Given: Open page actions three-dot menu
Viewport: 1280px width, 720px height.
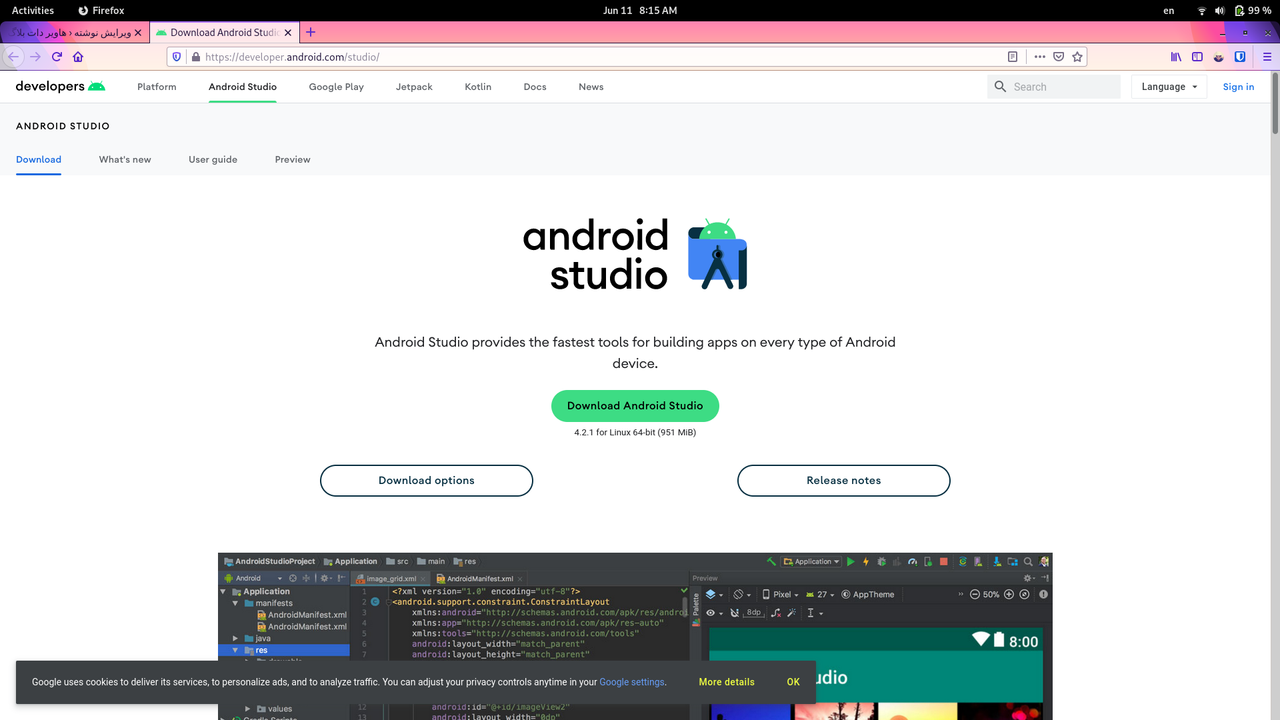Looking at the screenshot, I should (x=1040, y=57).
